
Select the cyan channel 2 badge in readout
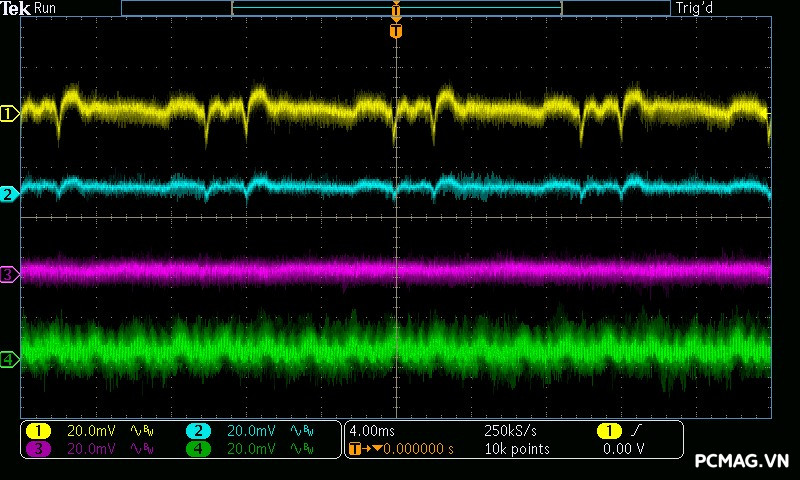coord(198,430)
